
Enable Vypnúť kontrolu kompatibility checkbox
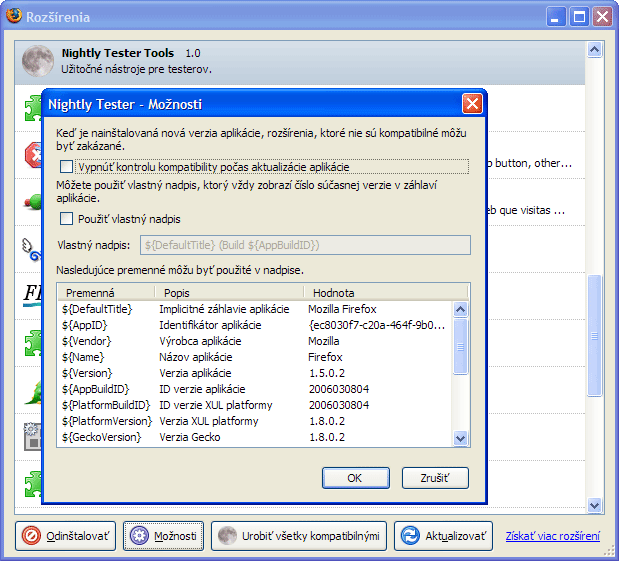(66, 167)
